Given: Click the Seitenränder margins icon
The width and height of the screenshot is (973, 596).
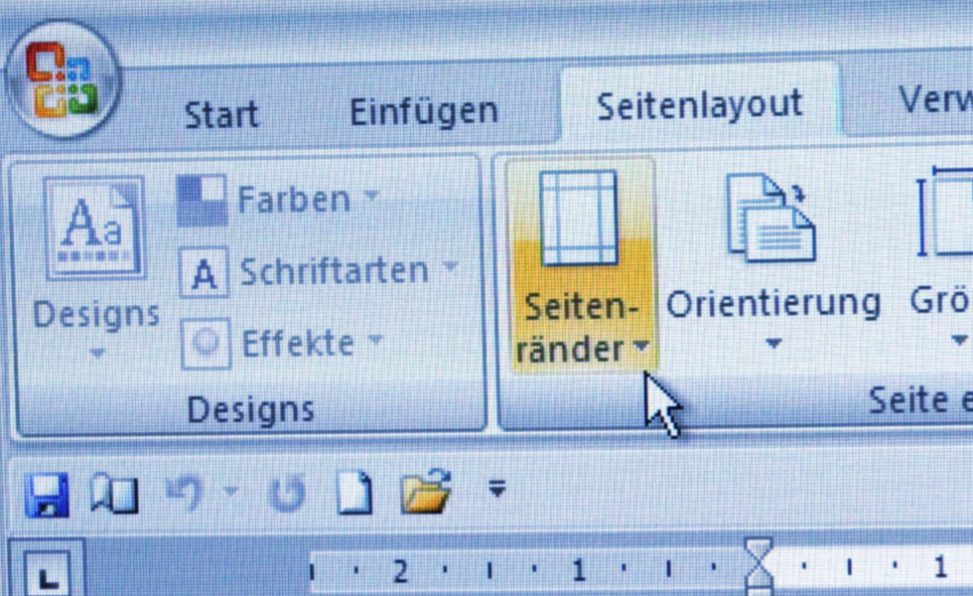Looking at the screenshot, I should pyautogui.click(x=578, y=219).
